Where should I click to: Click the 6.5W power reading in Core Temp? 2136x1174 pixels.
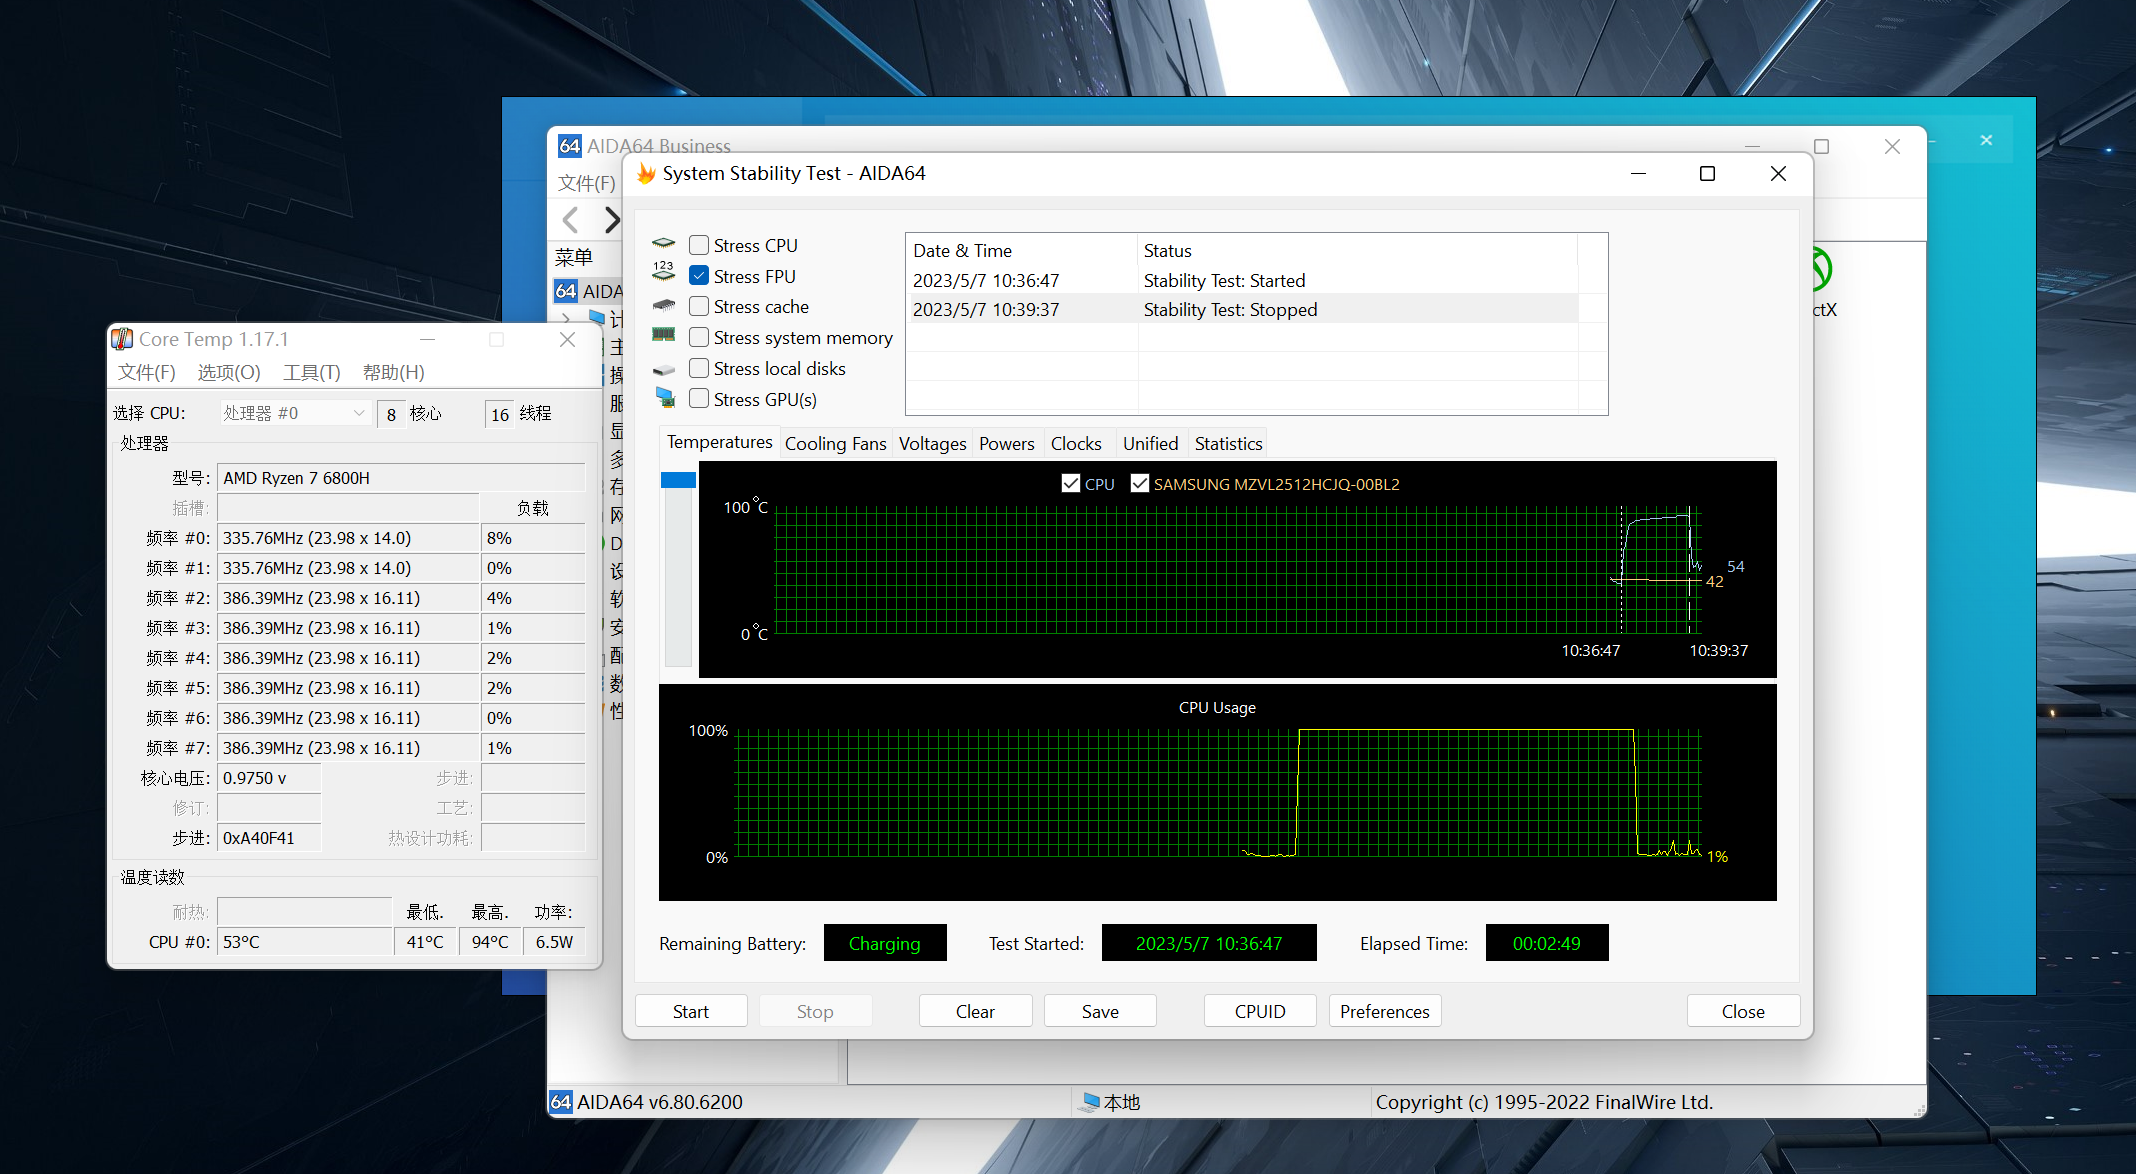click(x=554, y=942)
